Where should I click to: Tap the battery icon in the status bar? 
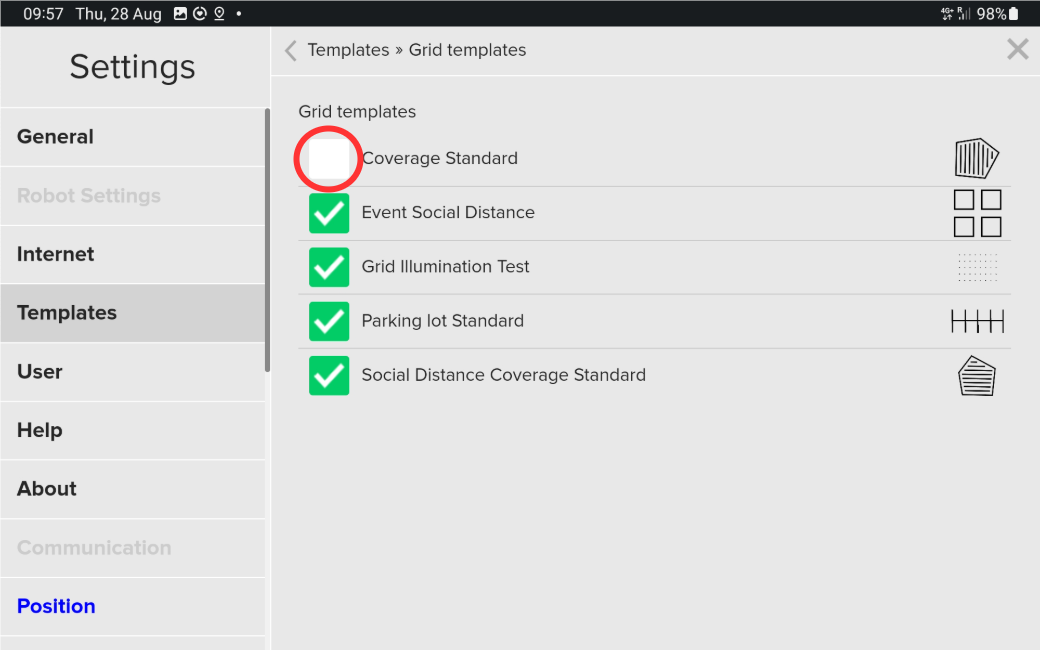(x=1014, y=14)
